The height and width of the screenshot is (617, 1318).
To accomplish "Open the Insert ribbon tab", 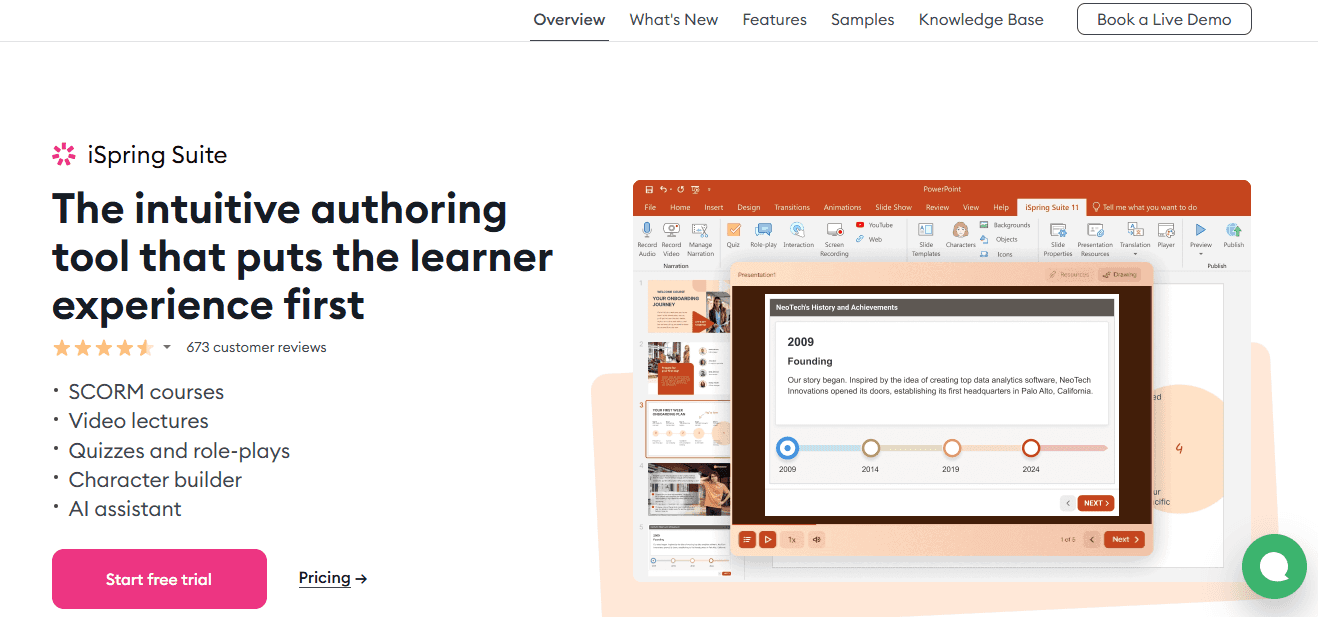I will [713, 207].
